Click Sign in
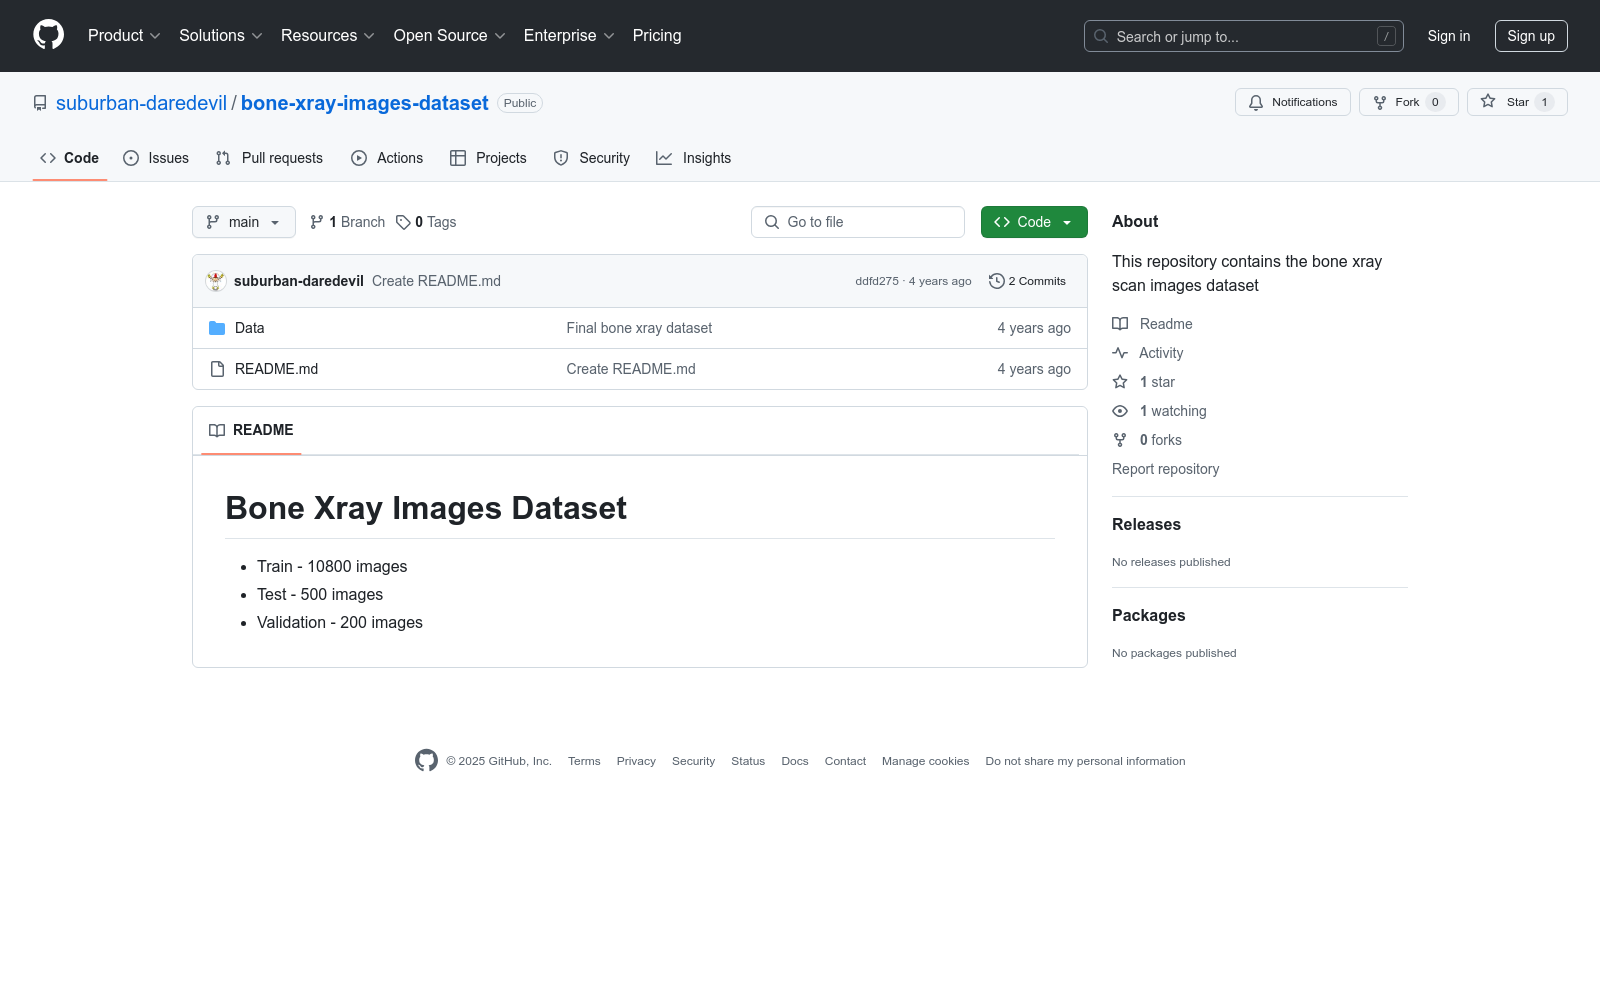This screenshot has width=1600, height=1000. 1449,36
